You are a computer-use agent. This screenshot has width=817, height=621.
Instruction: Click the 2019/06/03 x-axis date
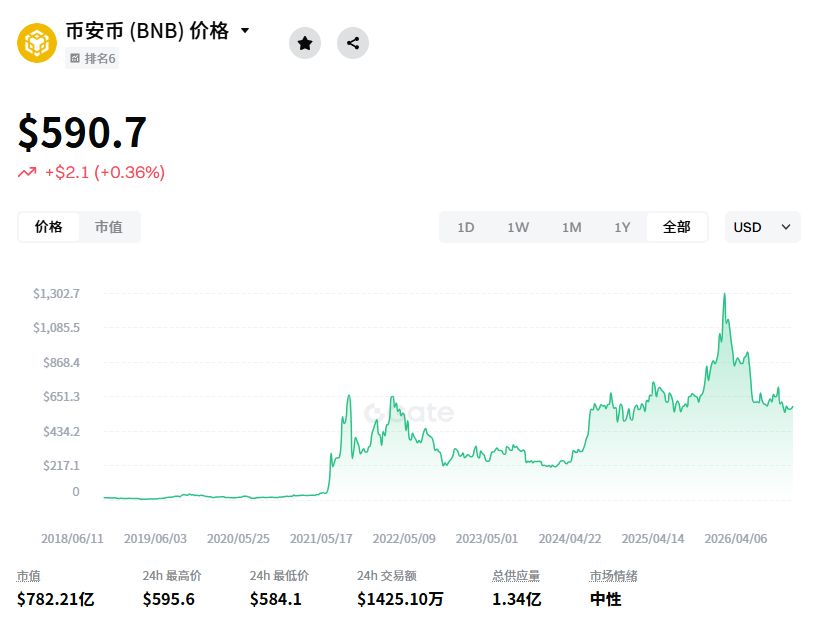[155, 539]
